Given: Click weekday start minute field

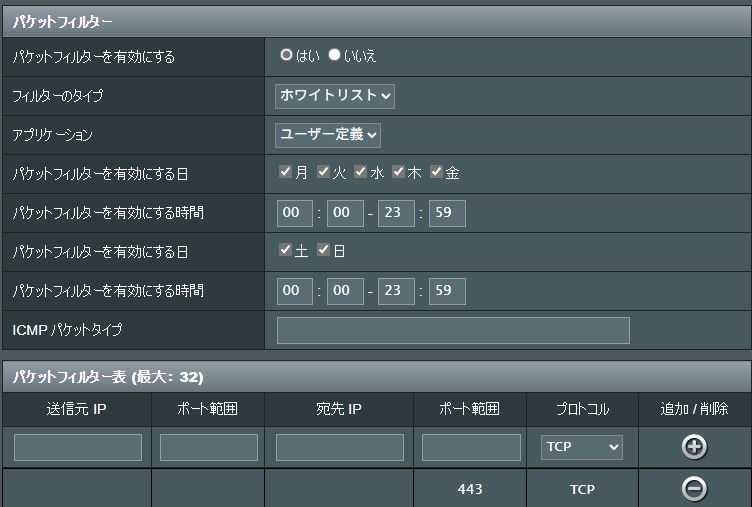Looking at the screenshot, I should click(x=345, y=213).
